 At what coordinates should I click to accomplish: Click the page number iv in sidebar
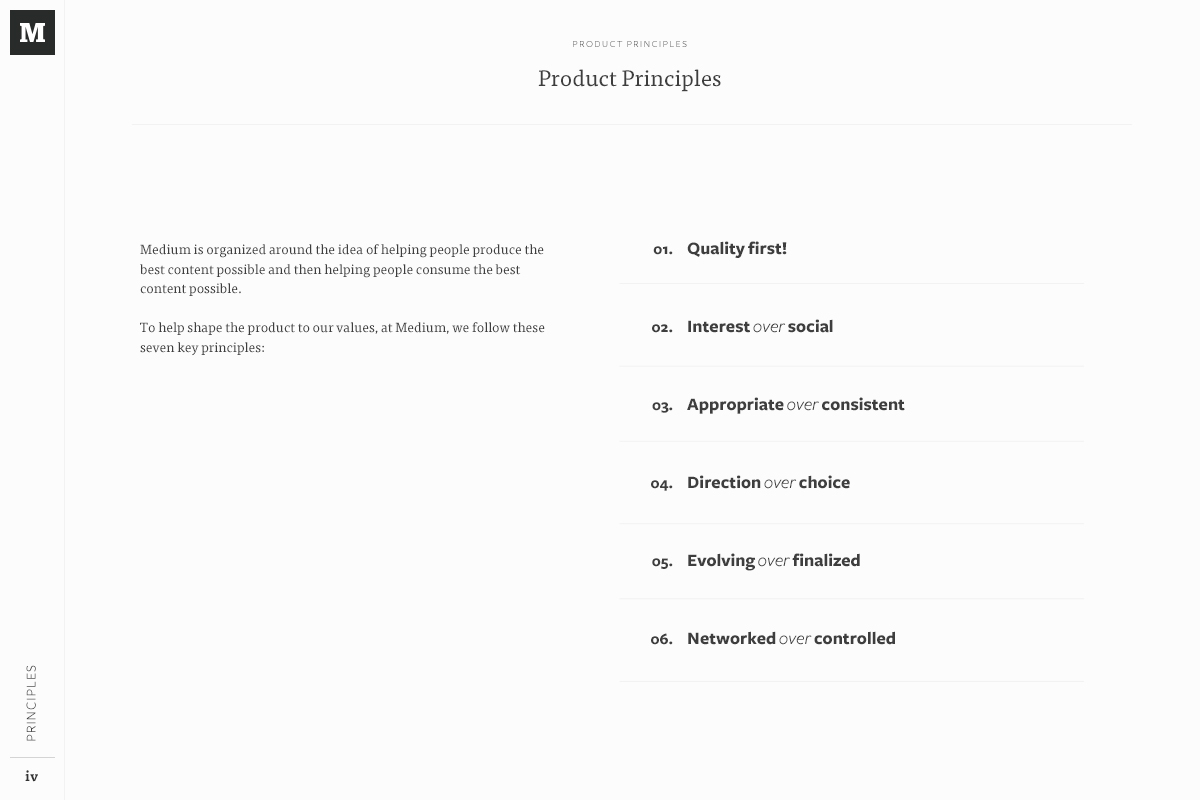32,776
